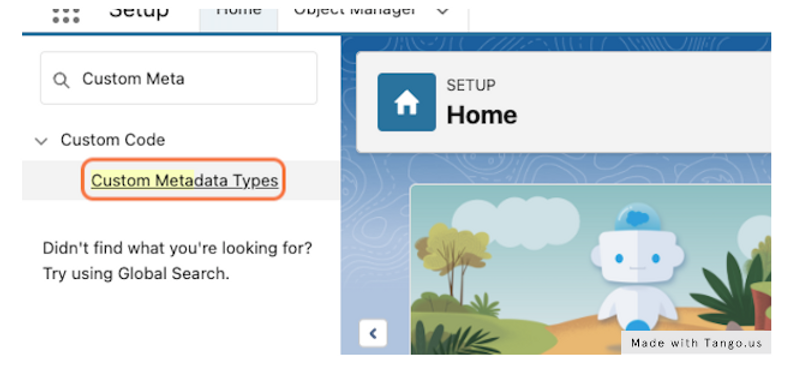This screenshot has width=790, height=369.
Task: Click the Quick Find box containing Custom Meta
Action: (x=179, y=78)
